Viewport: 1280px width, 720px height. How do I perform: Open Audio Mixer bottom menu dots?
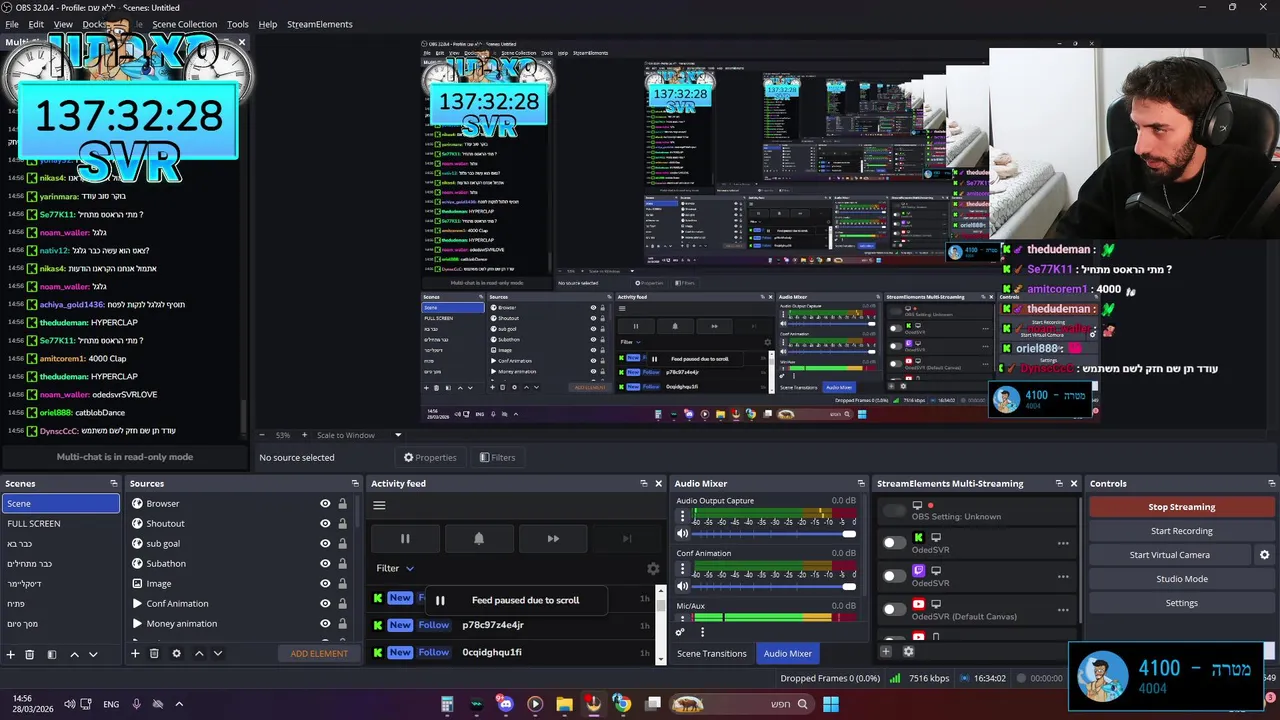coord(702,632)
